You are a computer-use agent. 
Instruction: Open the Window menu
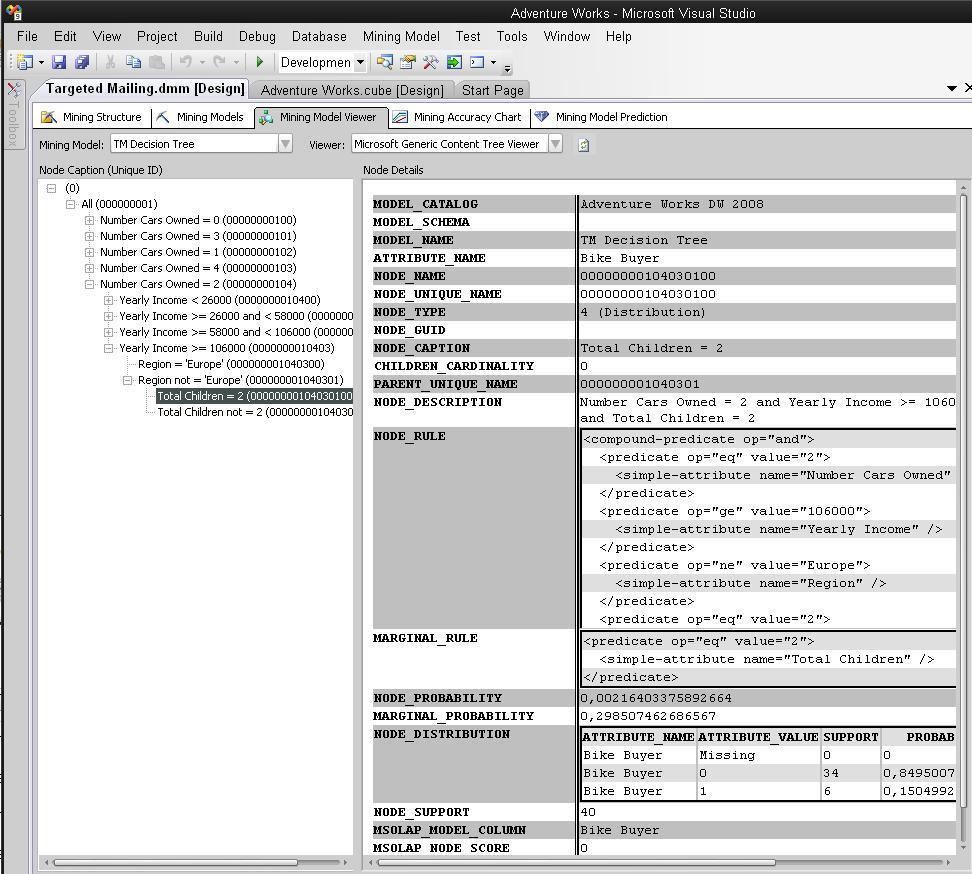567,37
